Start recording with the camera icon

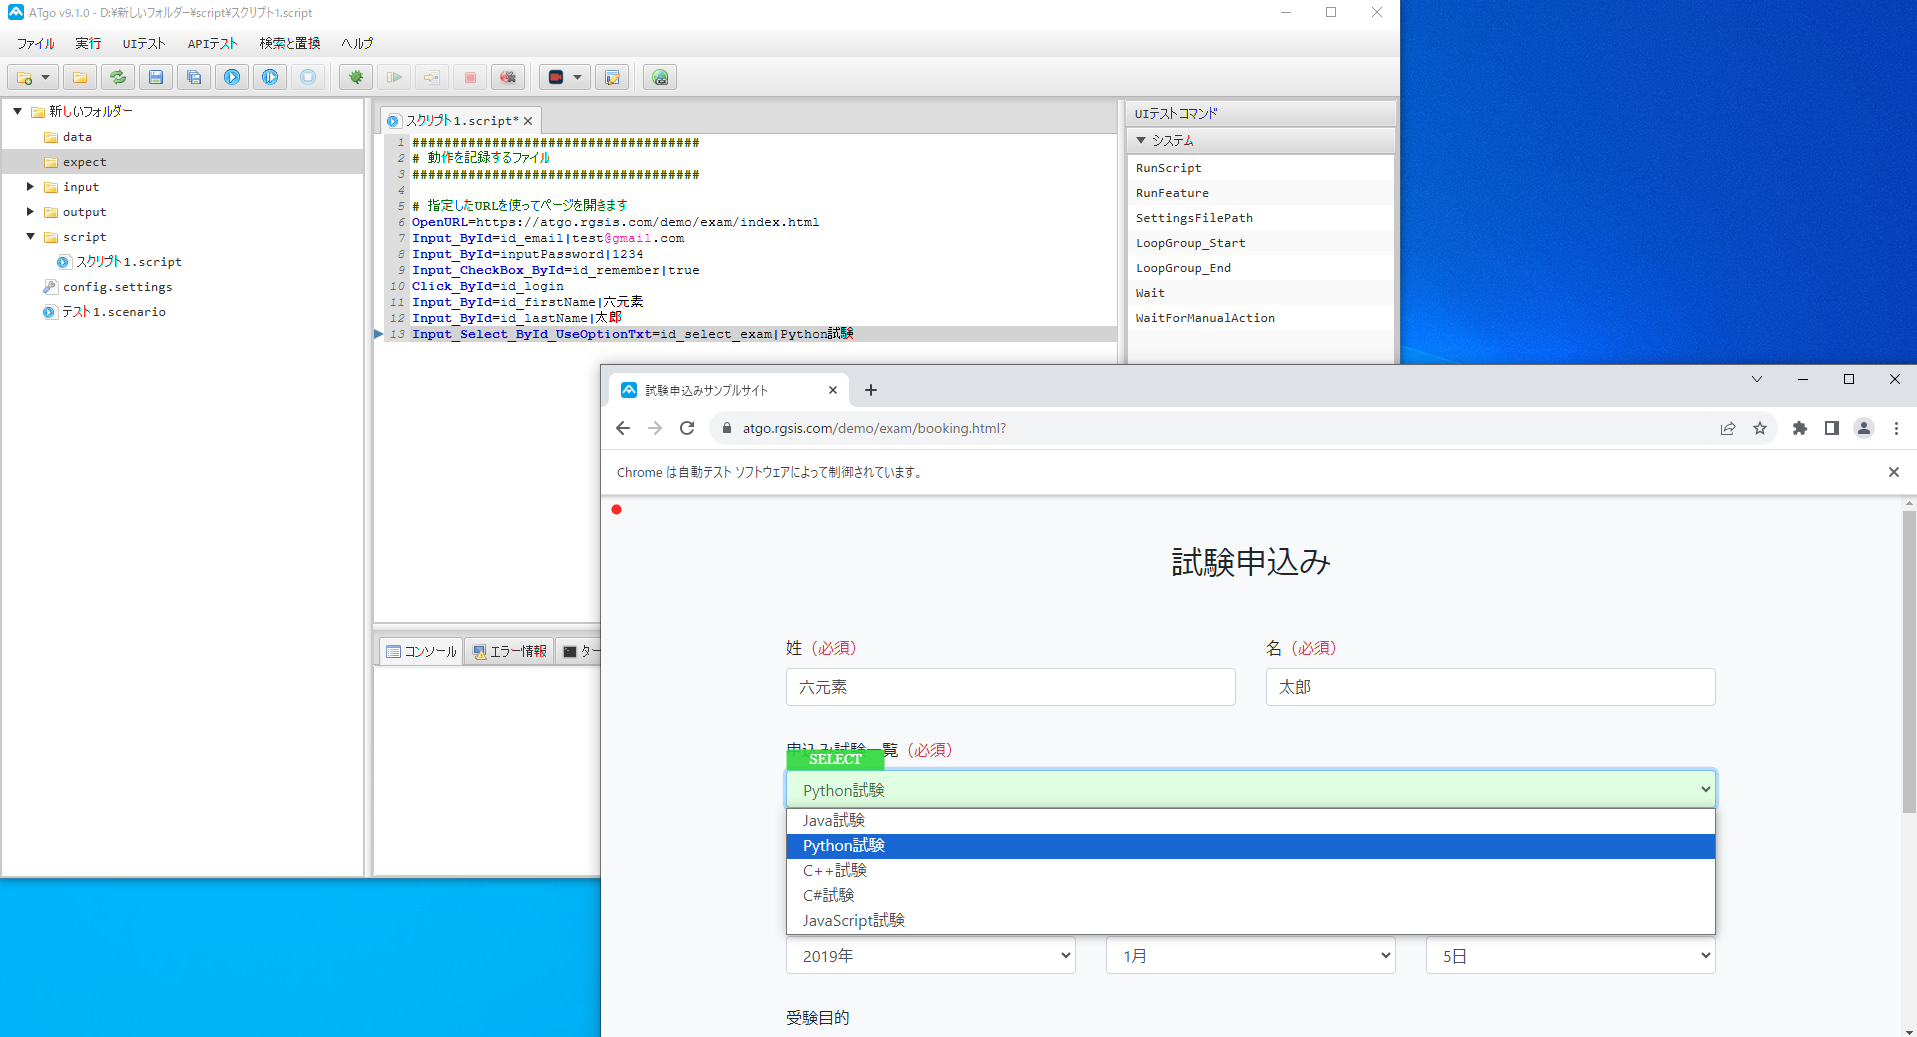point(557,77)
